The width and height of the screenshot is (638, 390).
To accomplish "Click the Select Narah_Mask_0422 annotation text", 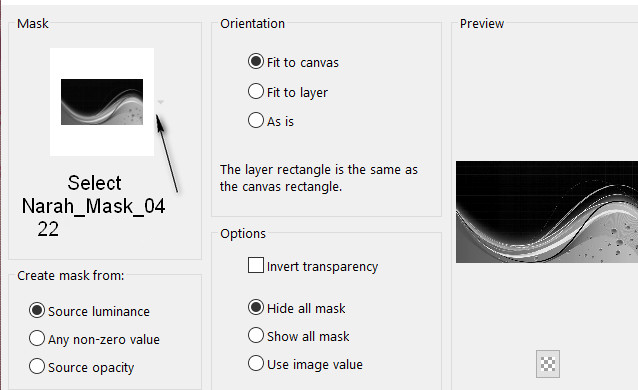I will click(94, 206).
